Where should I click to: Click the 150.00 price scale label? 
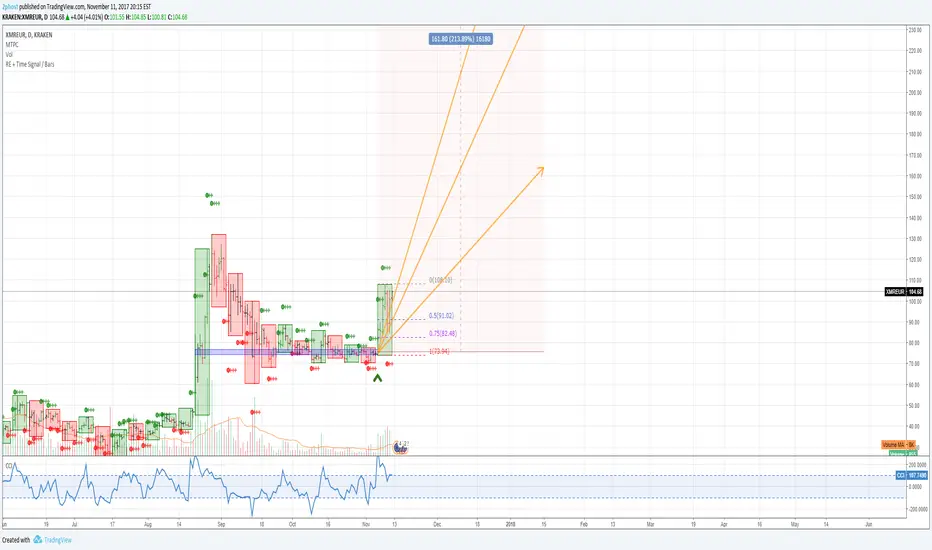click(x=915, y=197)
